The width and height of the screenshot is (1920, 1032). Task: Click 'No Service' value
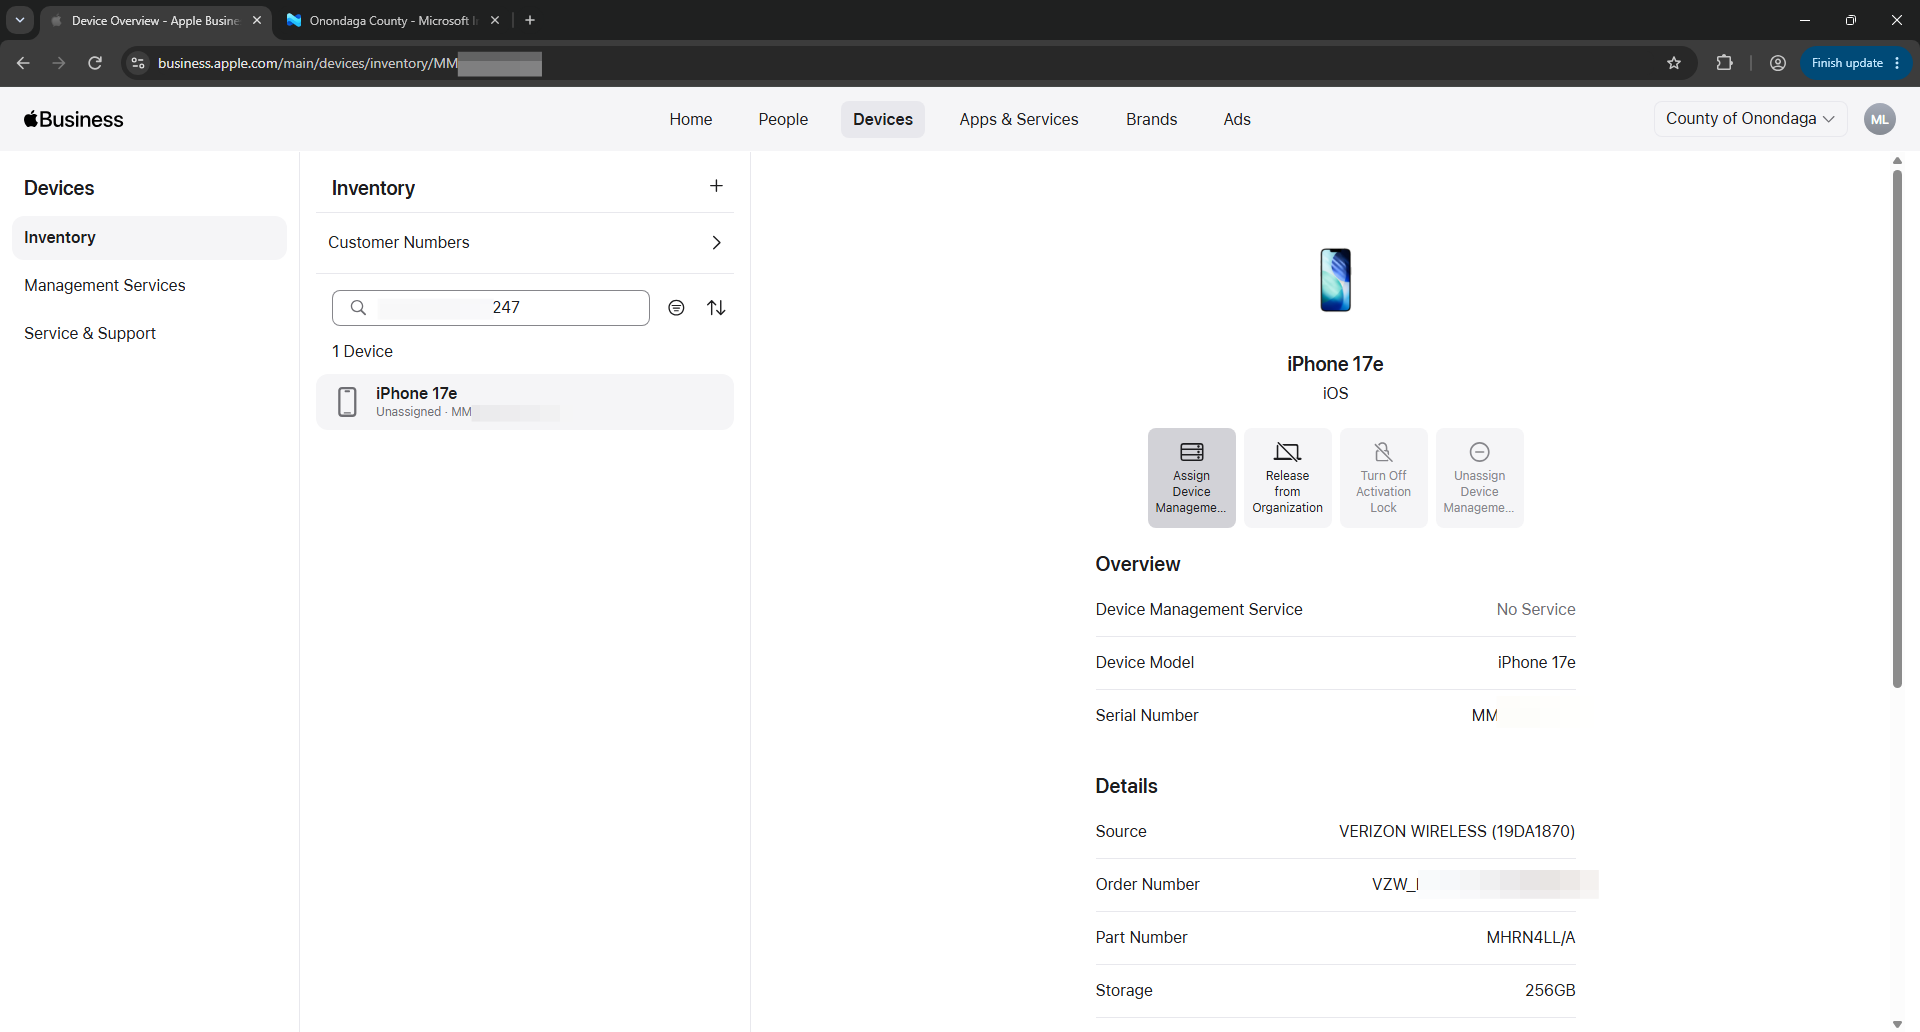point(1536,610)
